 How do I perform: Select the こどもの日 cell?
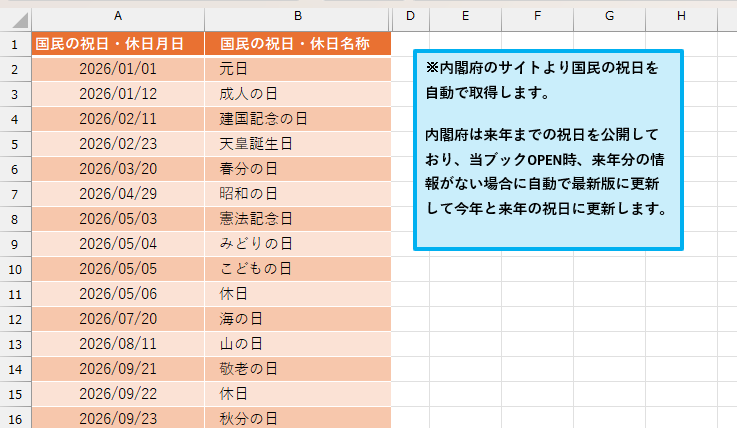click(x=298, y=269)
